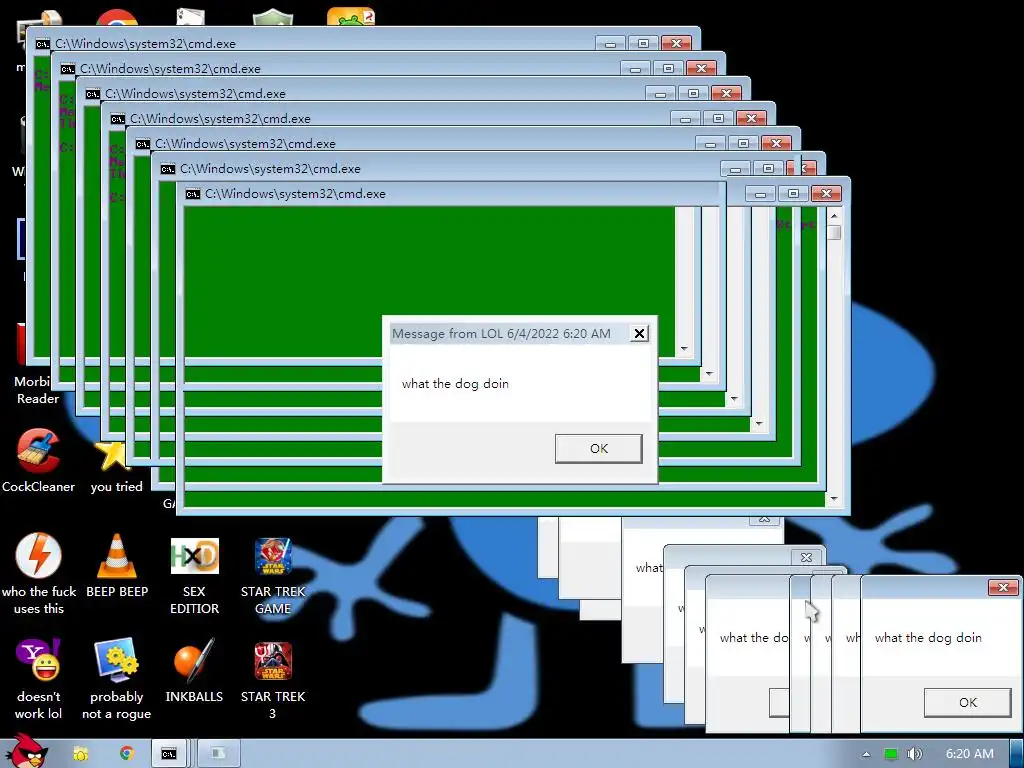The image size is (1024, 768).
Task: Click the Chrome desktop icon at top
Action: point(117,16)
